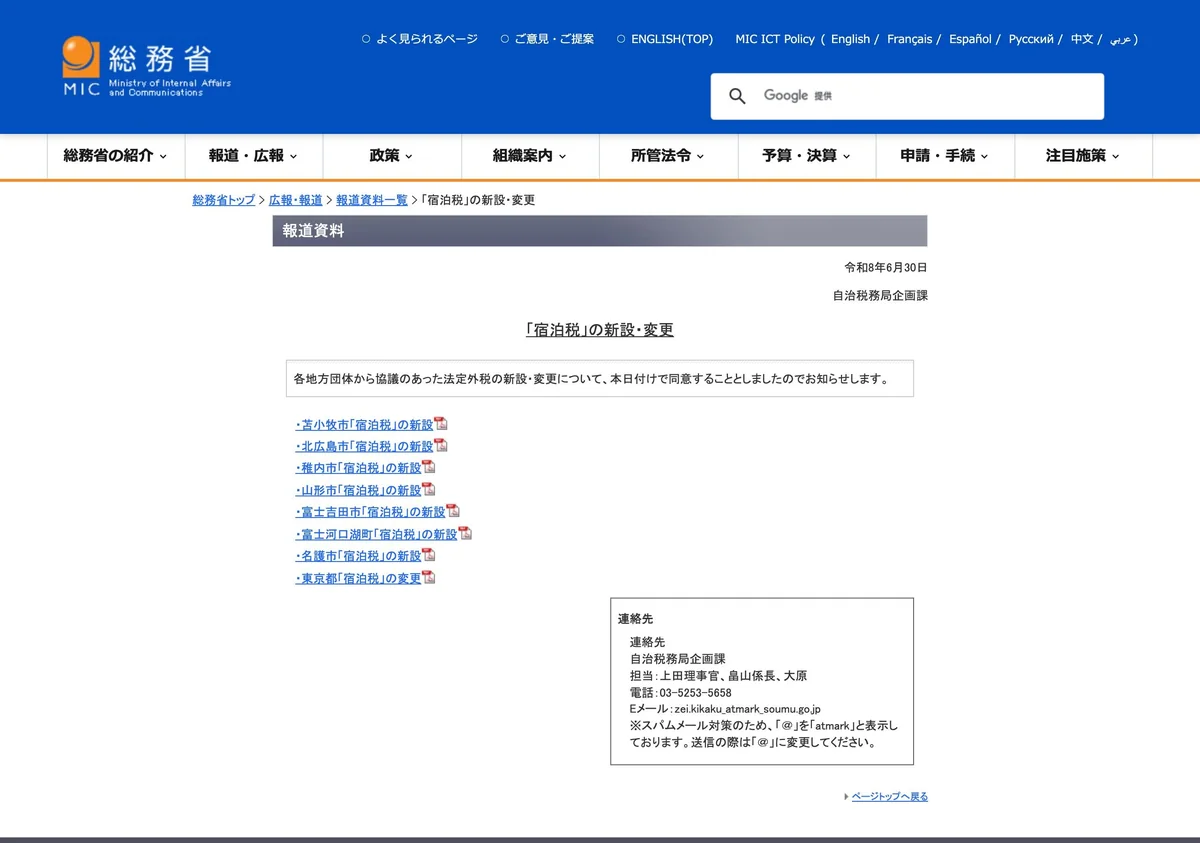Click the 「宿泊税」の新設・変更 page title
Screen dimensions: 1200x843
pos(600,330)
